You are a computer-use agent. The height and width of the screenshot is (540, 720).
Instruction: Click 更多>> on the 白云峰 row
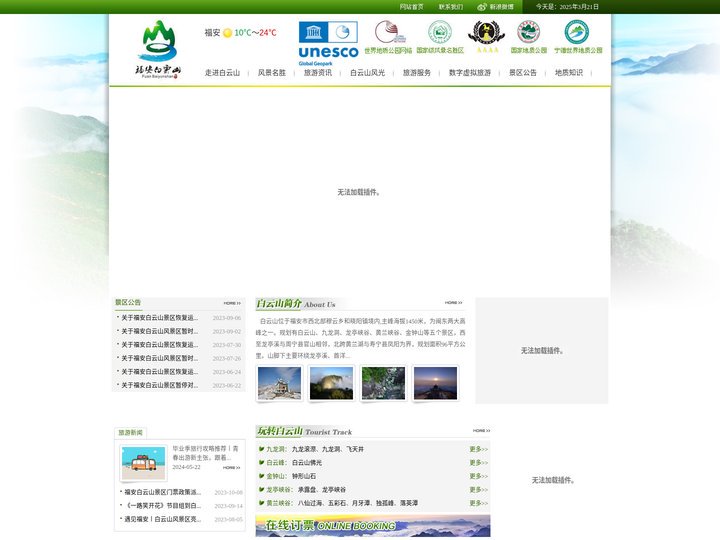tap(478, 462)
